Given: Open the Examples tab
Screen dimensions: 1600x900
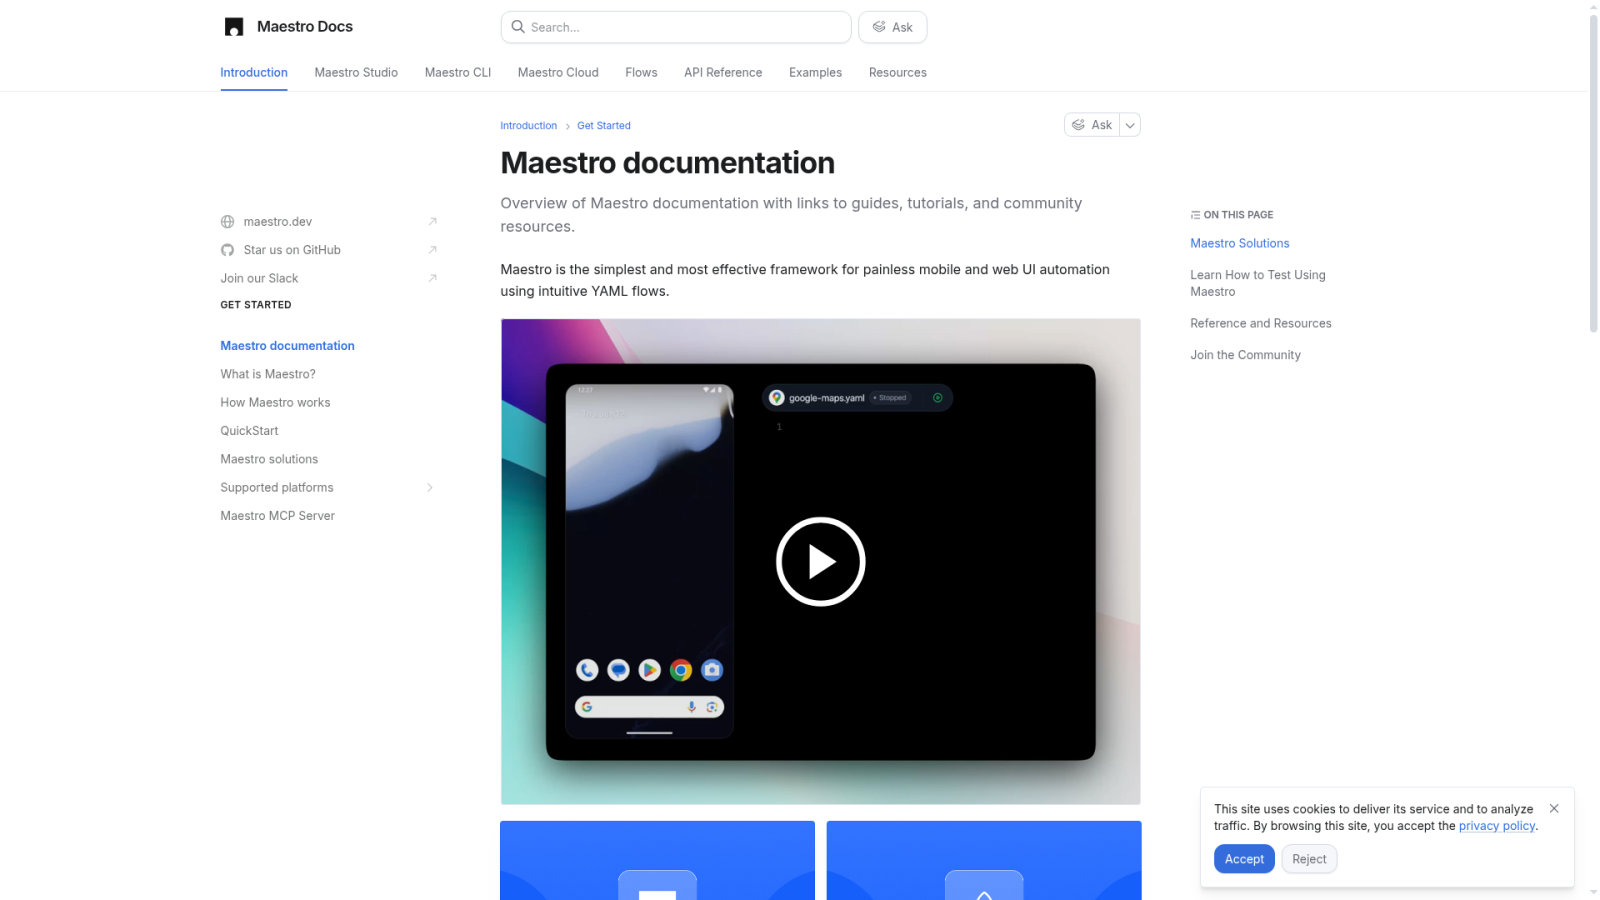Looking at the screenshot, I should click(x=815, y=73).
